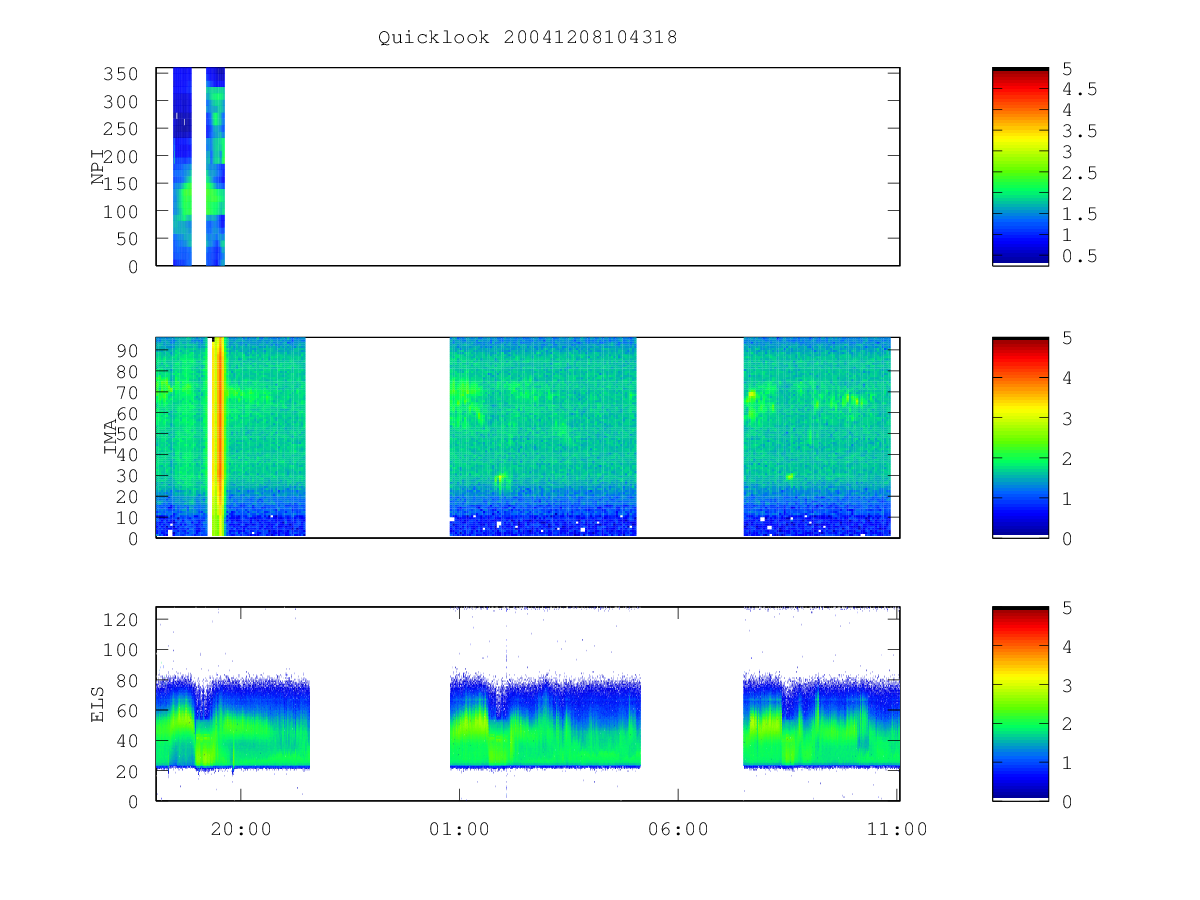Screen dimensions: 1200x900
Task: Click the 0 label on ELS colorbar
Action: (1067, 802)
